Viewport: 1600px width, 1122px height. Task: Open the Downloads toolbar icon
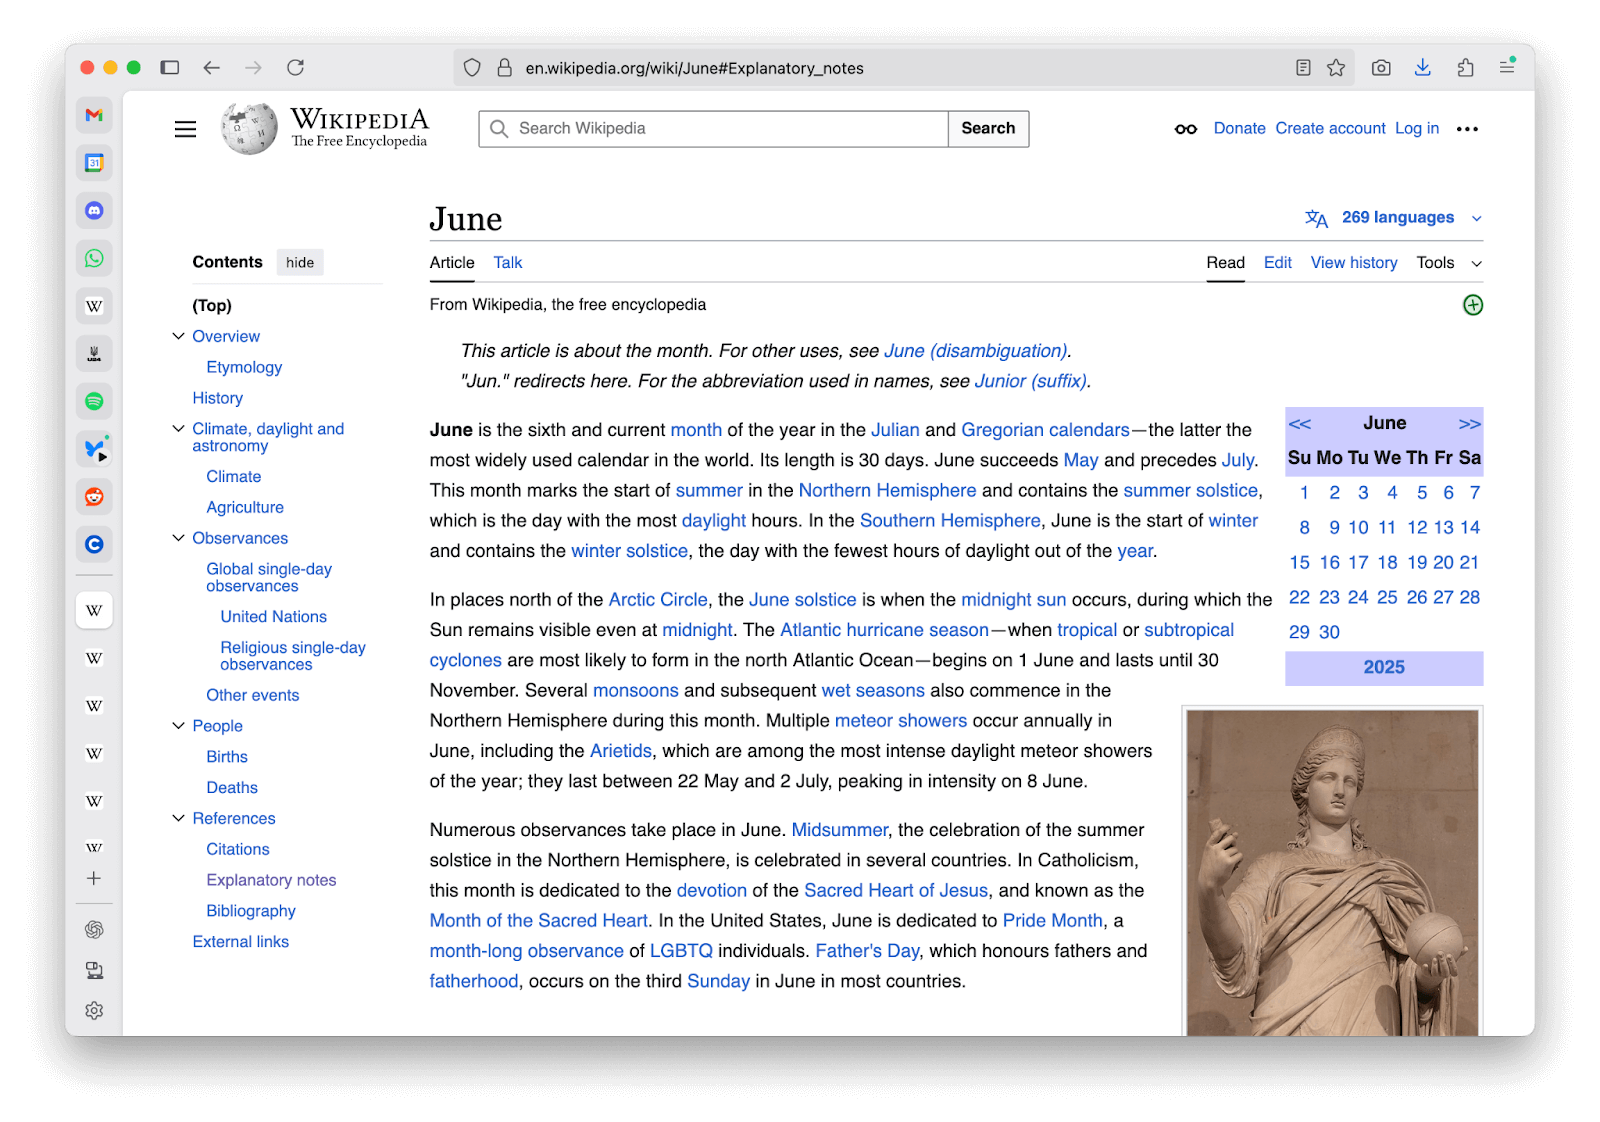[x=1422, y=67]
